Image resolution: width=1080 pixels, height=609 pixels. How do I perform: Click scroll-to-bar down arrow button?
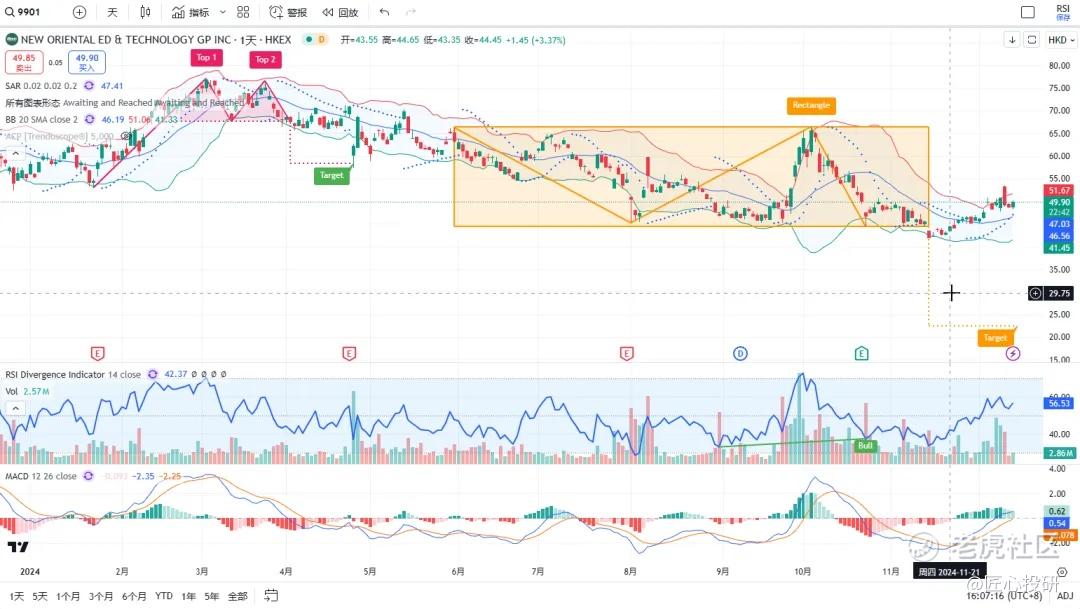click(1012, 40)
